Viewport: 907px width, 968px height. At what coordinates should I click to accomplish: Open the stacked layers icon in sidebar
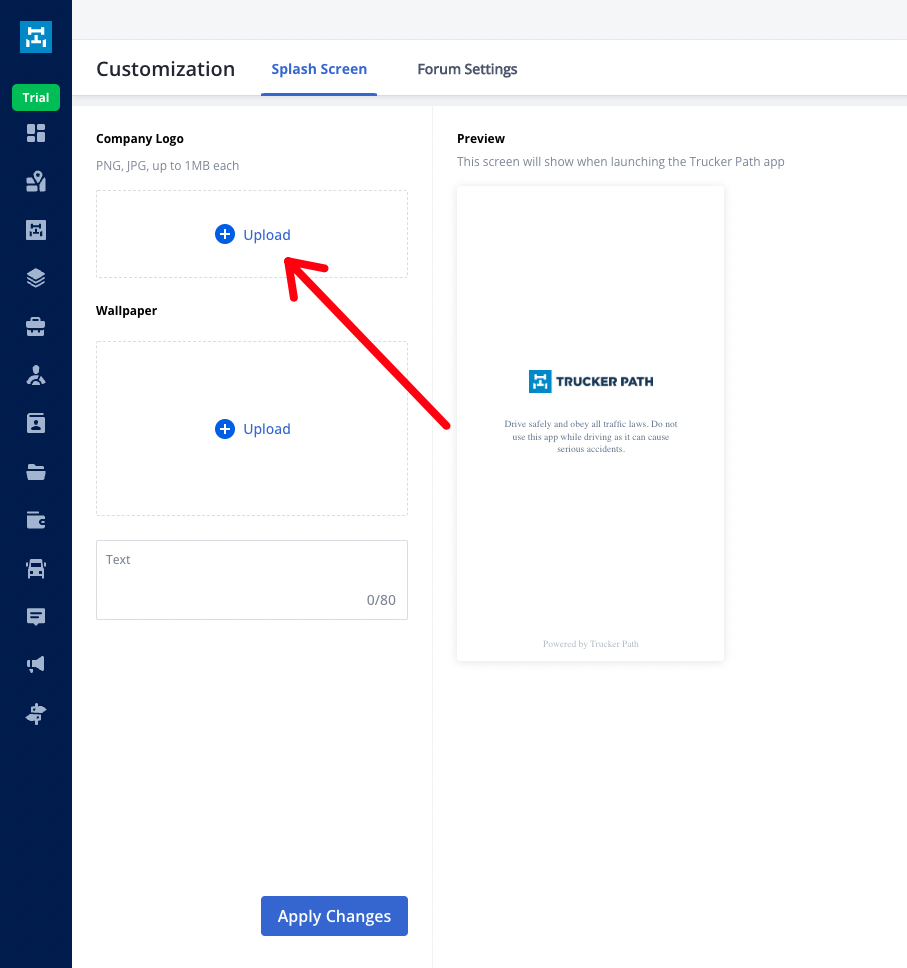(x=36, y=278)
